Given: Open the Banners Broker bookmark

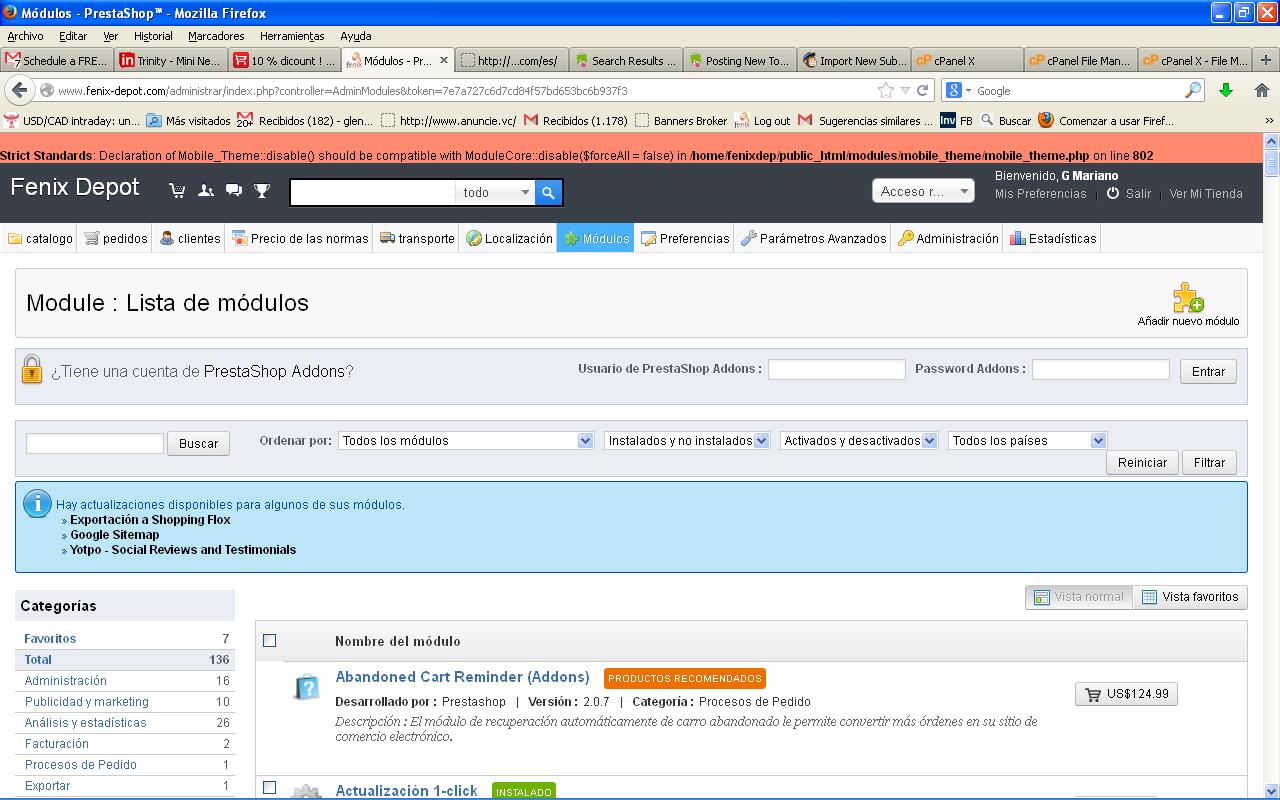Looking at the screenshot, I should (x=680, y=121).
